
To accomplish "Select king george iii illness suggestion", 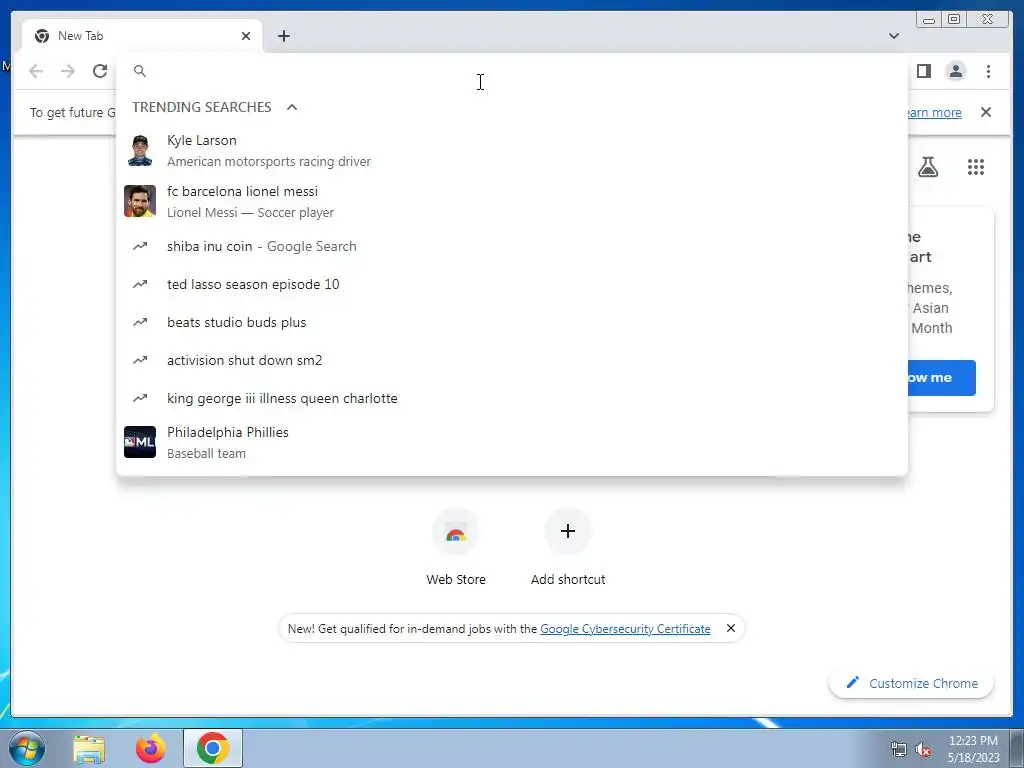I will point(512,398).
